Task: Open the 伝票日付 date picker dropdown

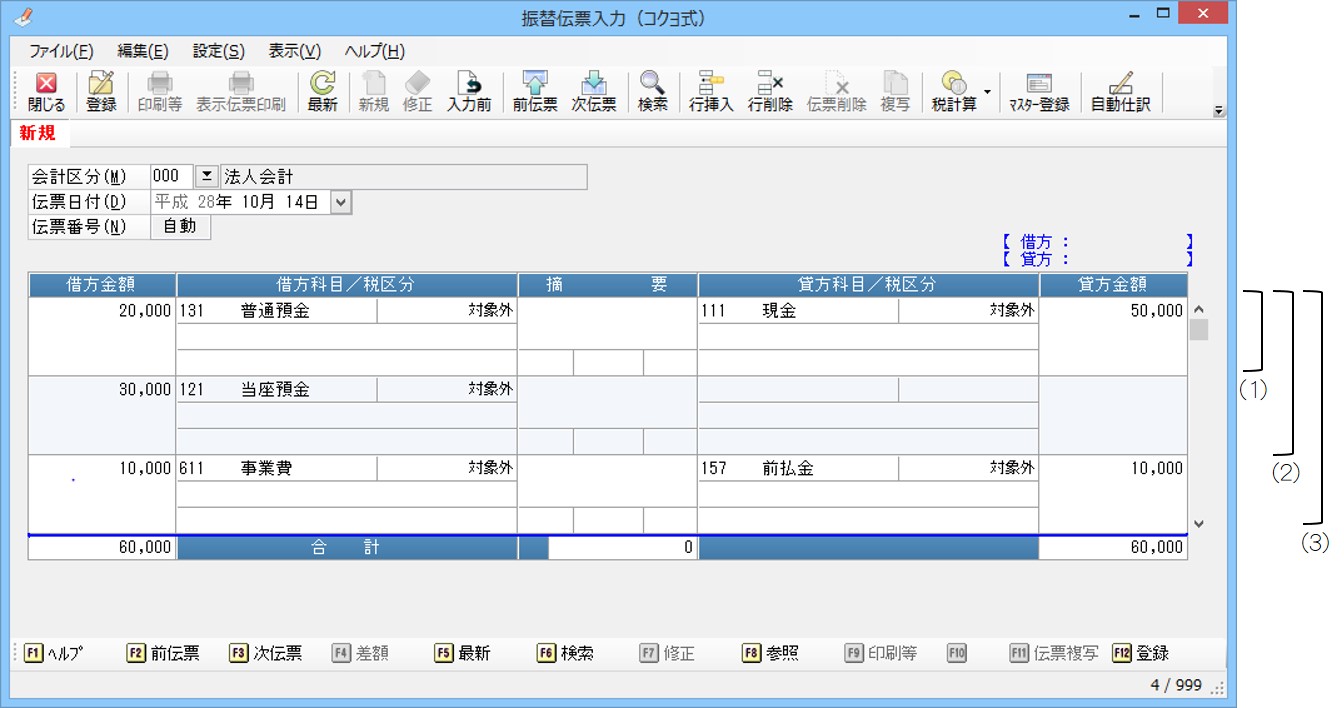Action: pyautogui.click(x=341, y=202)
